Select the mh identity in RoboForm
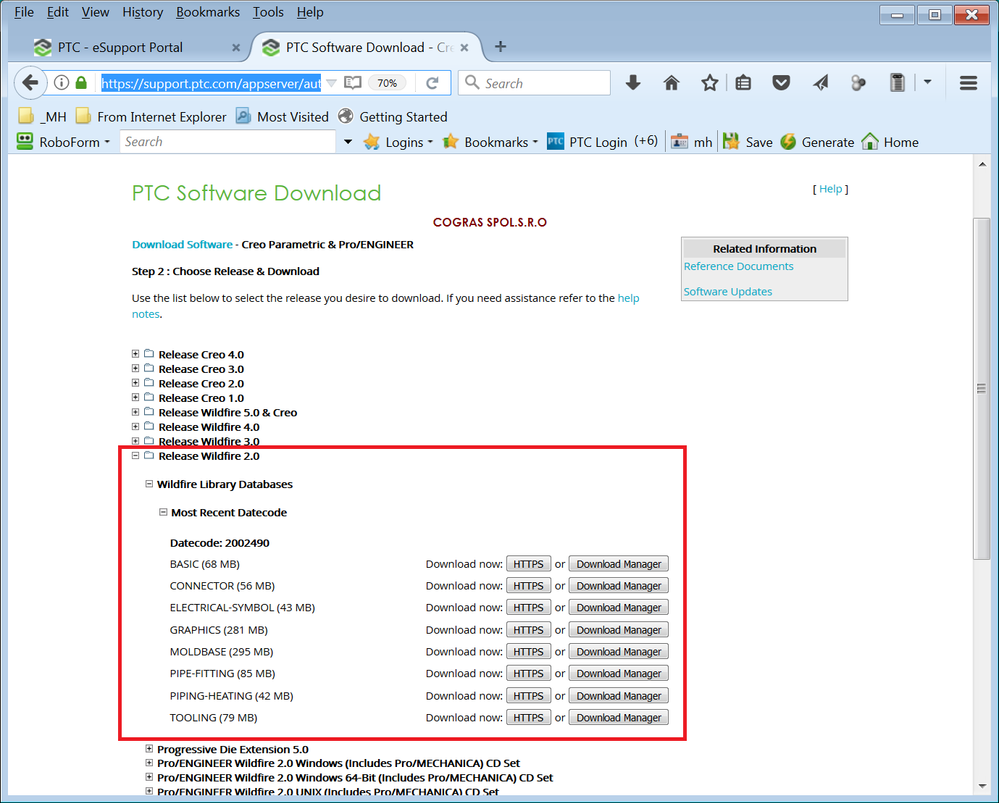 pos(691,142)
